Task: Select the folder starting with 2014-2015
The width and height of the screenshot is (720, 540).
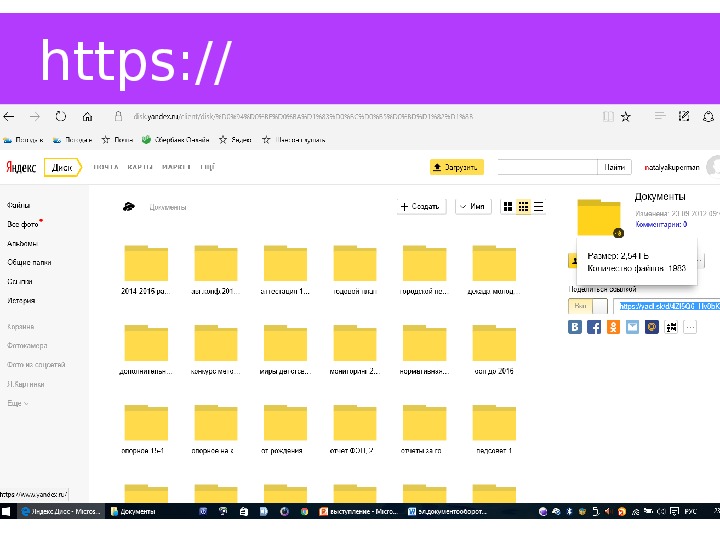Action: pos(146,270)
